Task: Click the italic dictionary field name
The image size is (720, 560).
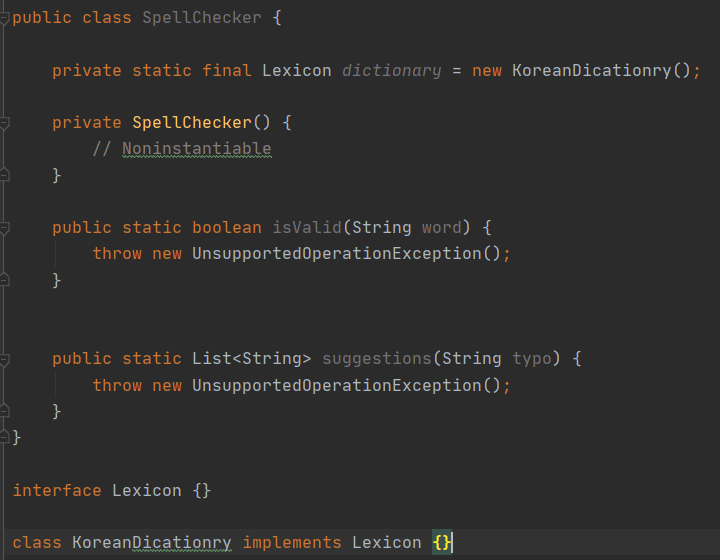Action: [392, 71]
